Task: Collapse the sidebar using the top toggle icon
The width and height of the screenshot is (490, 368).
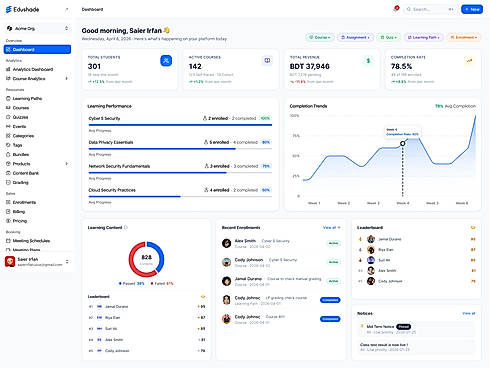Action: click(x=67, y=9)
